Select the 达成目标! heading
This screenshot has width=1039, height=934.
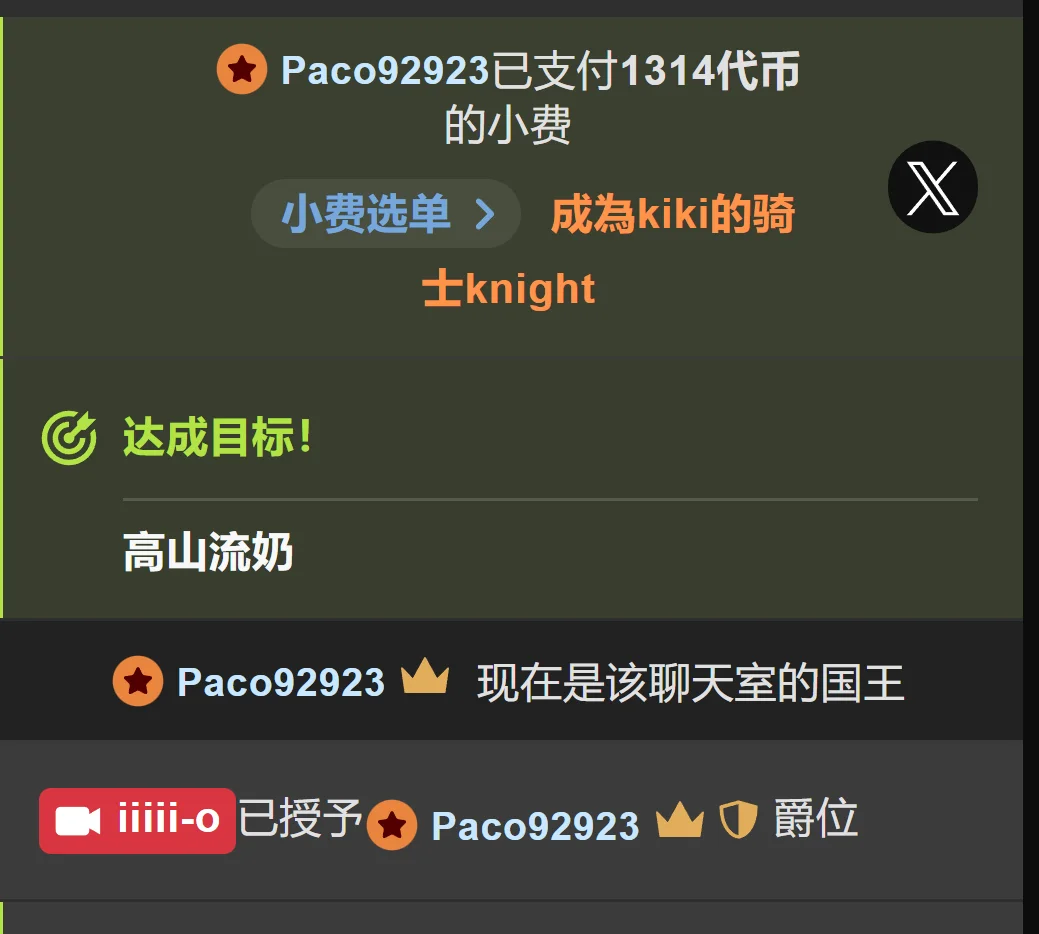point(217,437)
